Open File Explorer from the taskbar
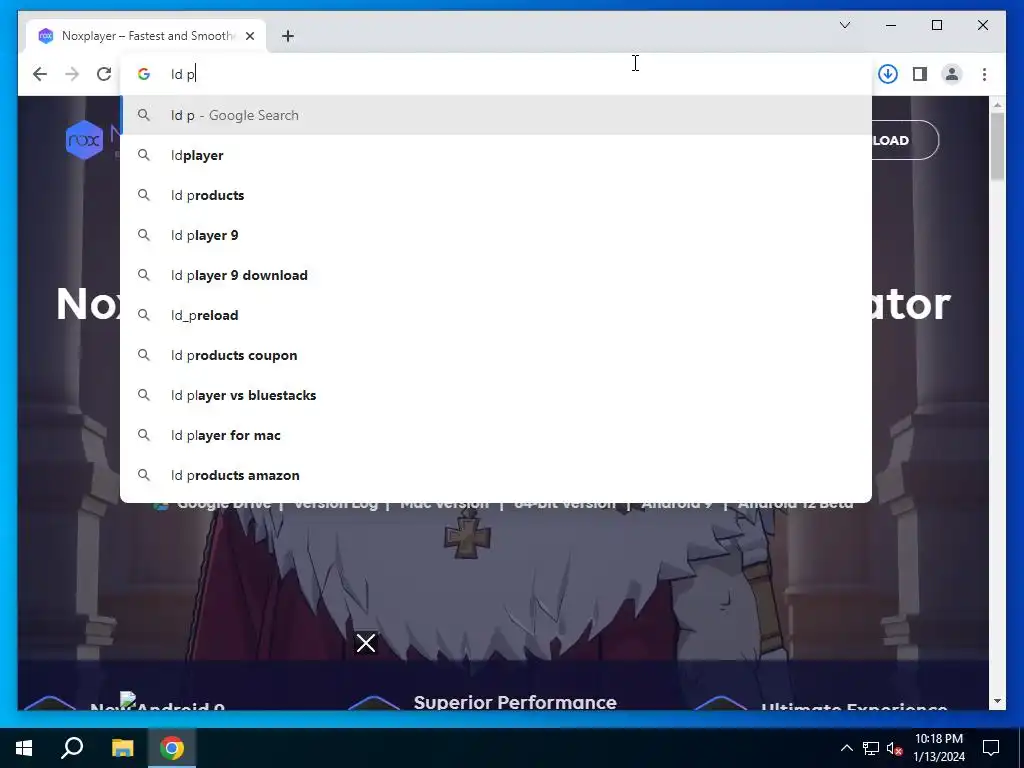Viewport: 1024px width, 768px height. click(122, 748)
